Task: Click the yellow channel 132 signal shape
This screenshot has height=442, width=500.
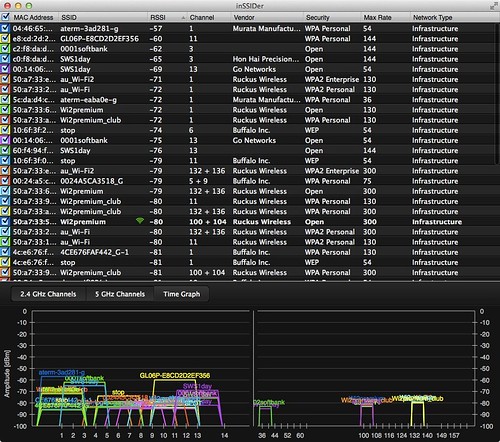Action: pos(418,414)
